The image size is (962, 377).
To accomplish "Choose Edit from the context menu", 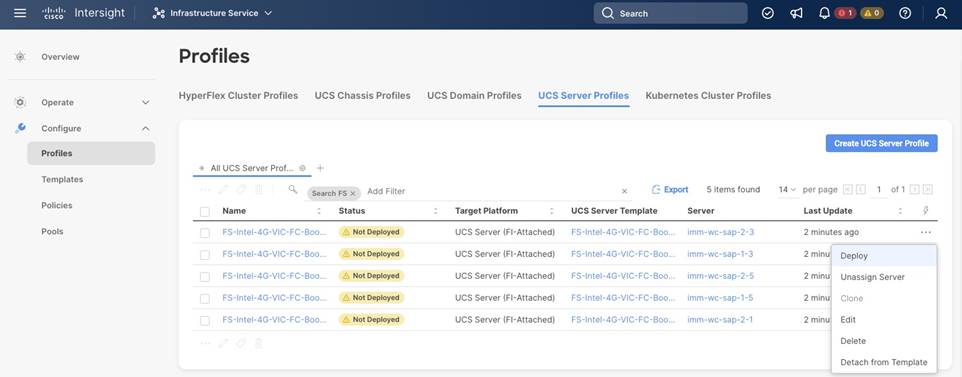I will tap(884, 319).
